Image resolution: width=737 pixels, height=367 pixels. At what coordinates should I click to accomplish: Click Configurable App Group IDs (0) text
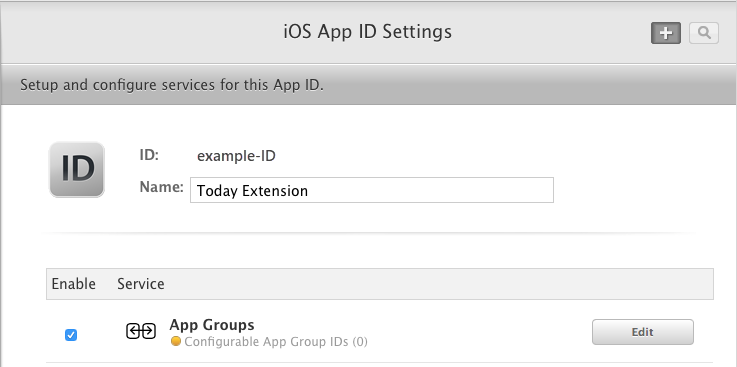click(x=276, y=342)
